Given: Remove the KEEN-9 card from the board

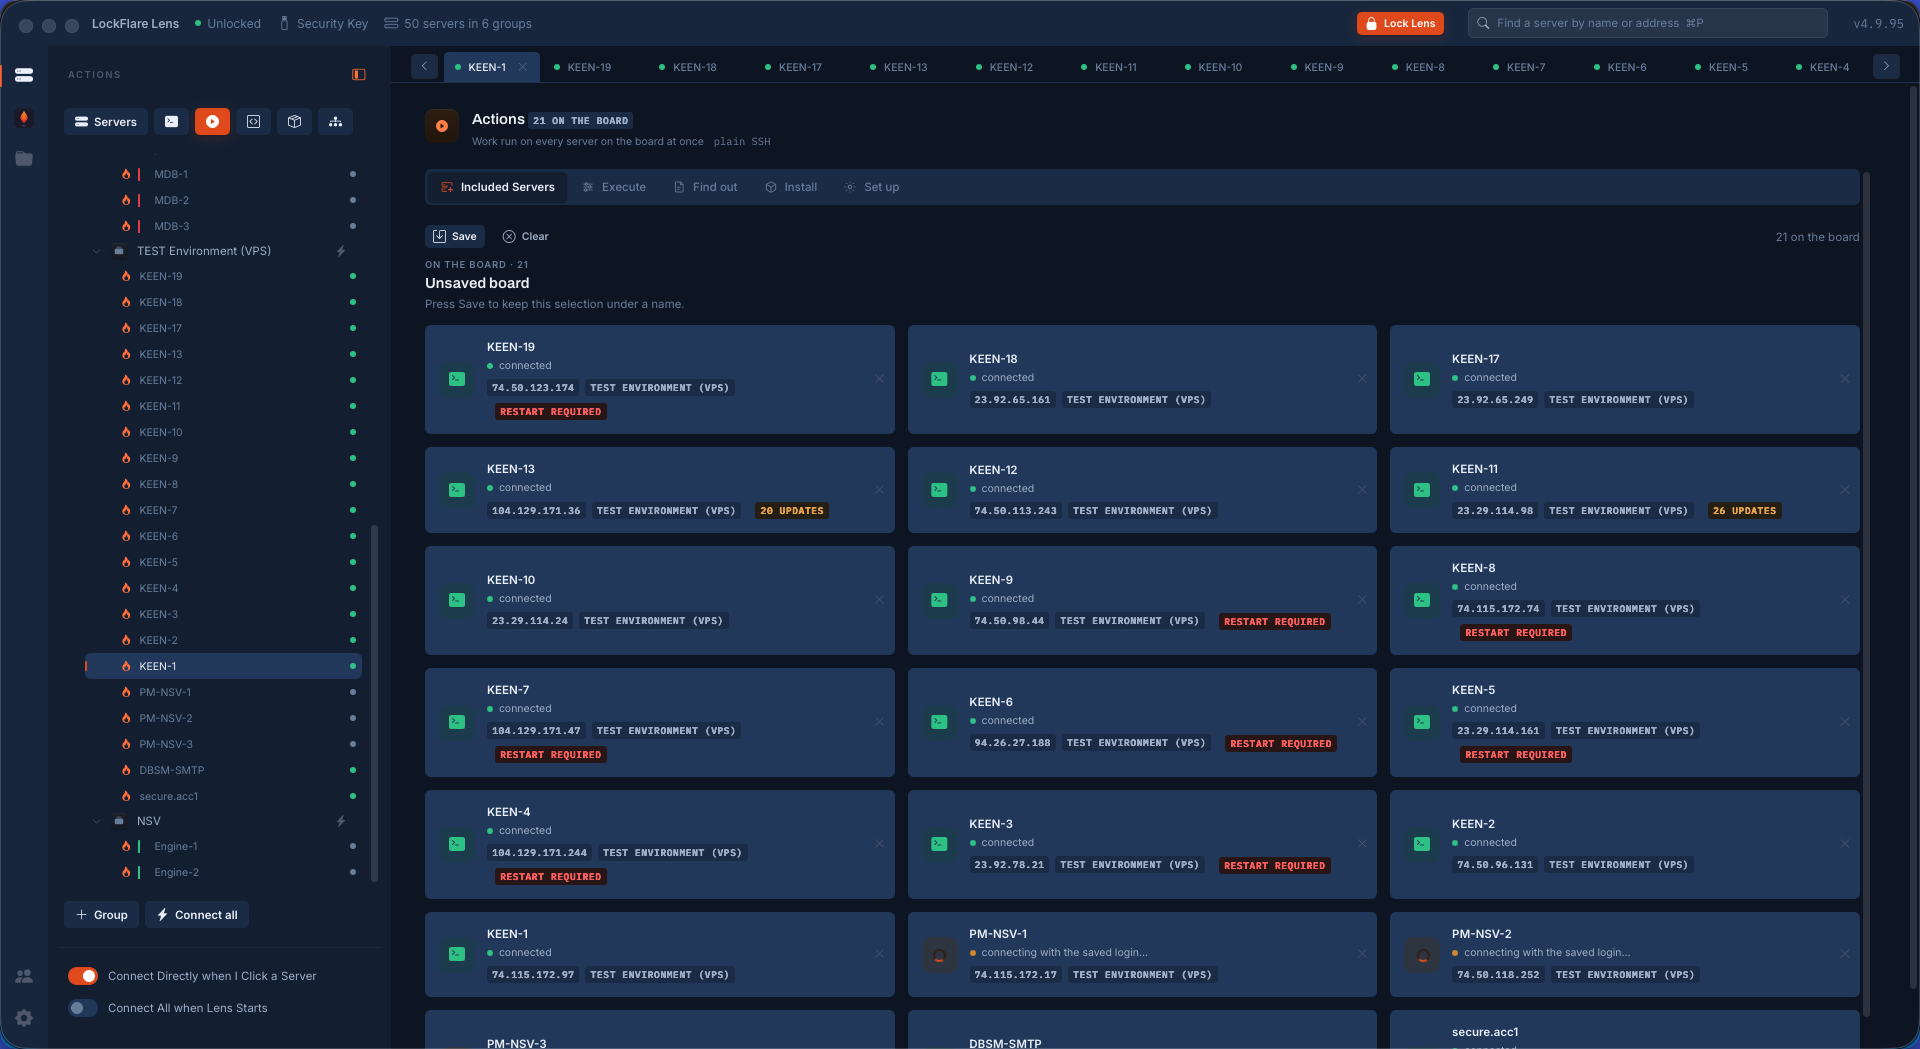Looking at the screenshot, I should click(1362, 600).
